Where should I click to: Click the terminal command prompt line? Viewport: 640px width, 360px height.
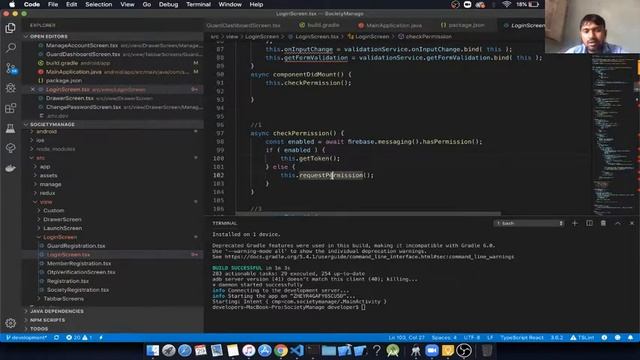click(x=289, y=307)
